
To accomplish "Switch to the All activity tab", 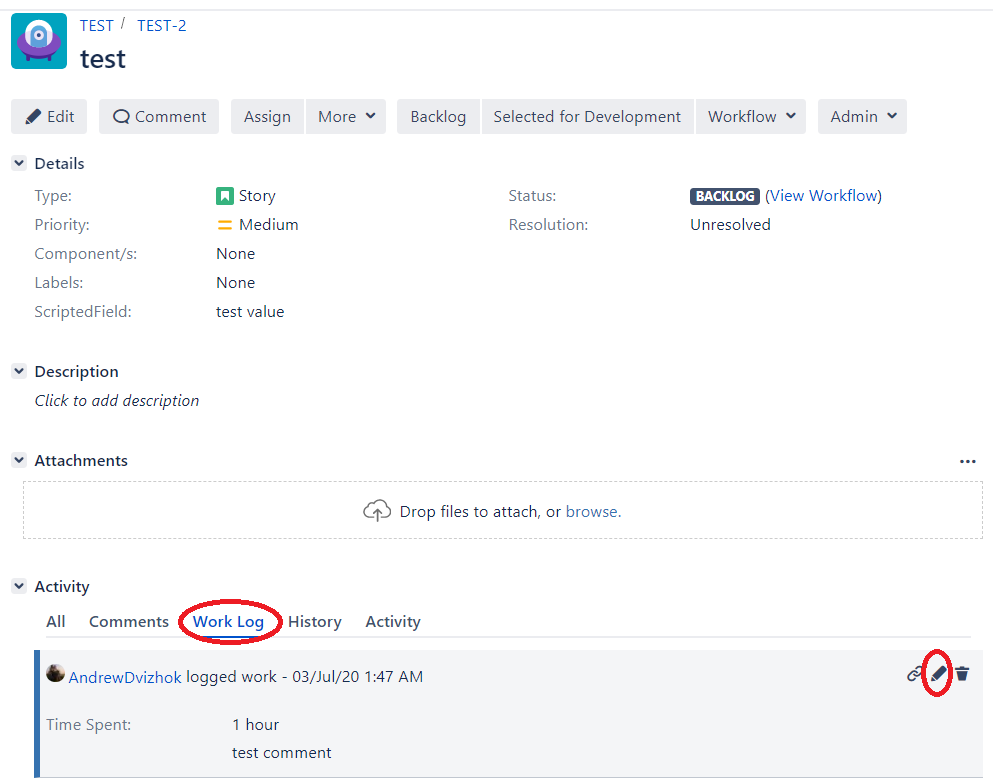I will (56, 621).
